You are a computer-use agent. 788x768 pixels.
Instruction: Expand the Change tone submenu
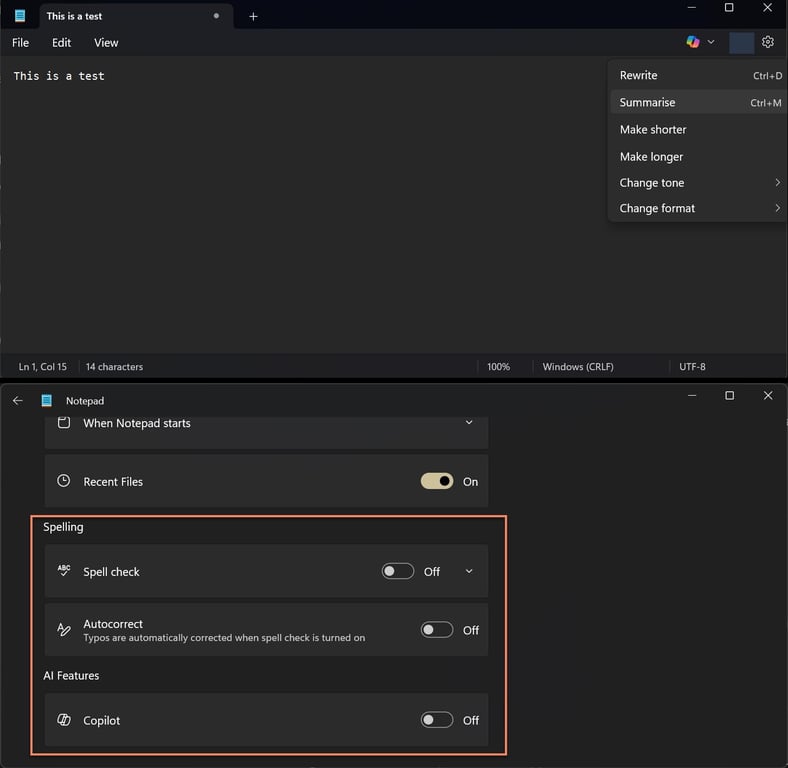coord(699,183)
